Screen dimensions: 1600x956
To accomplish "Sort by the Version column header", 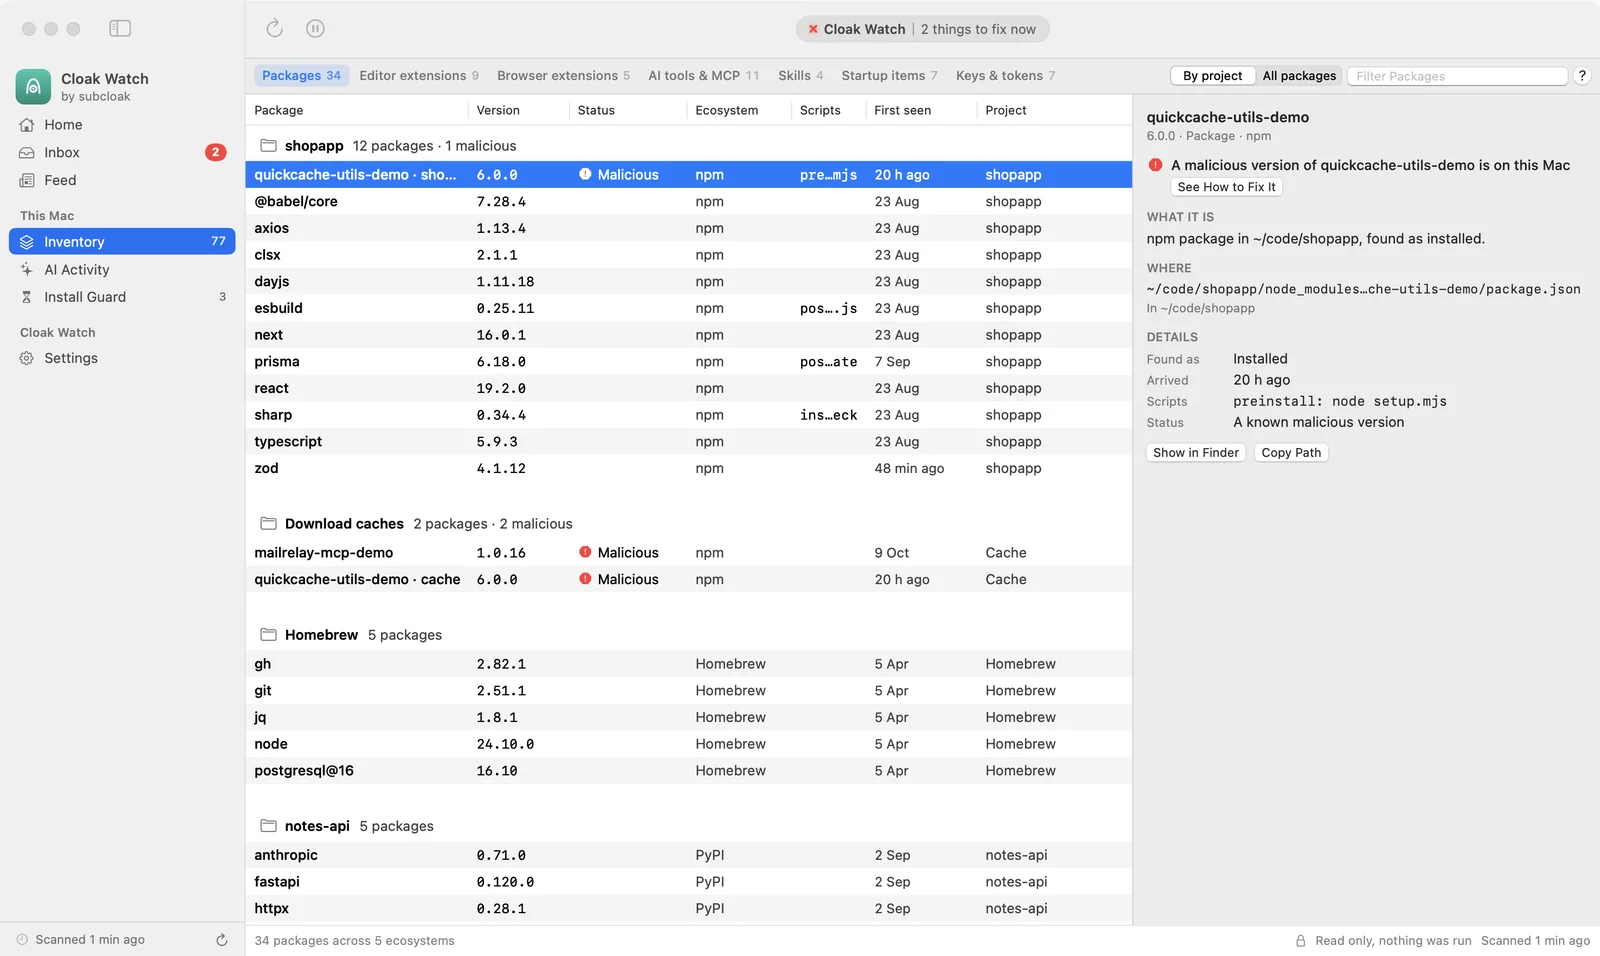I will (x=518, y=110).
